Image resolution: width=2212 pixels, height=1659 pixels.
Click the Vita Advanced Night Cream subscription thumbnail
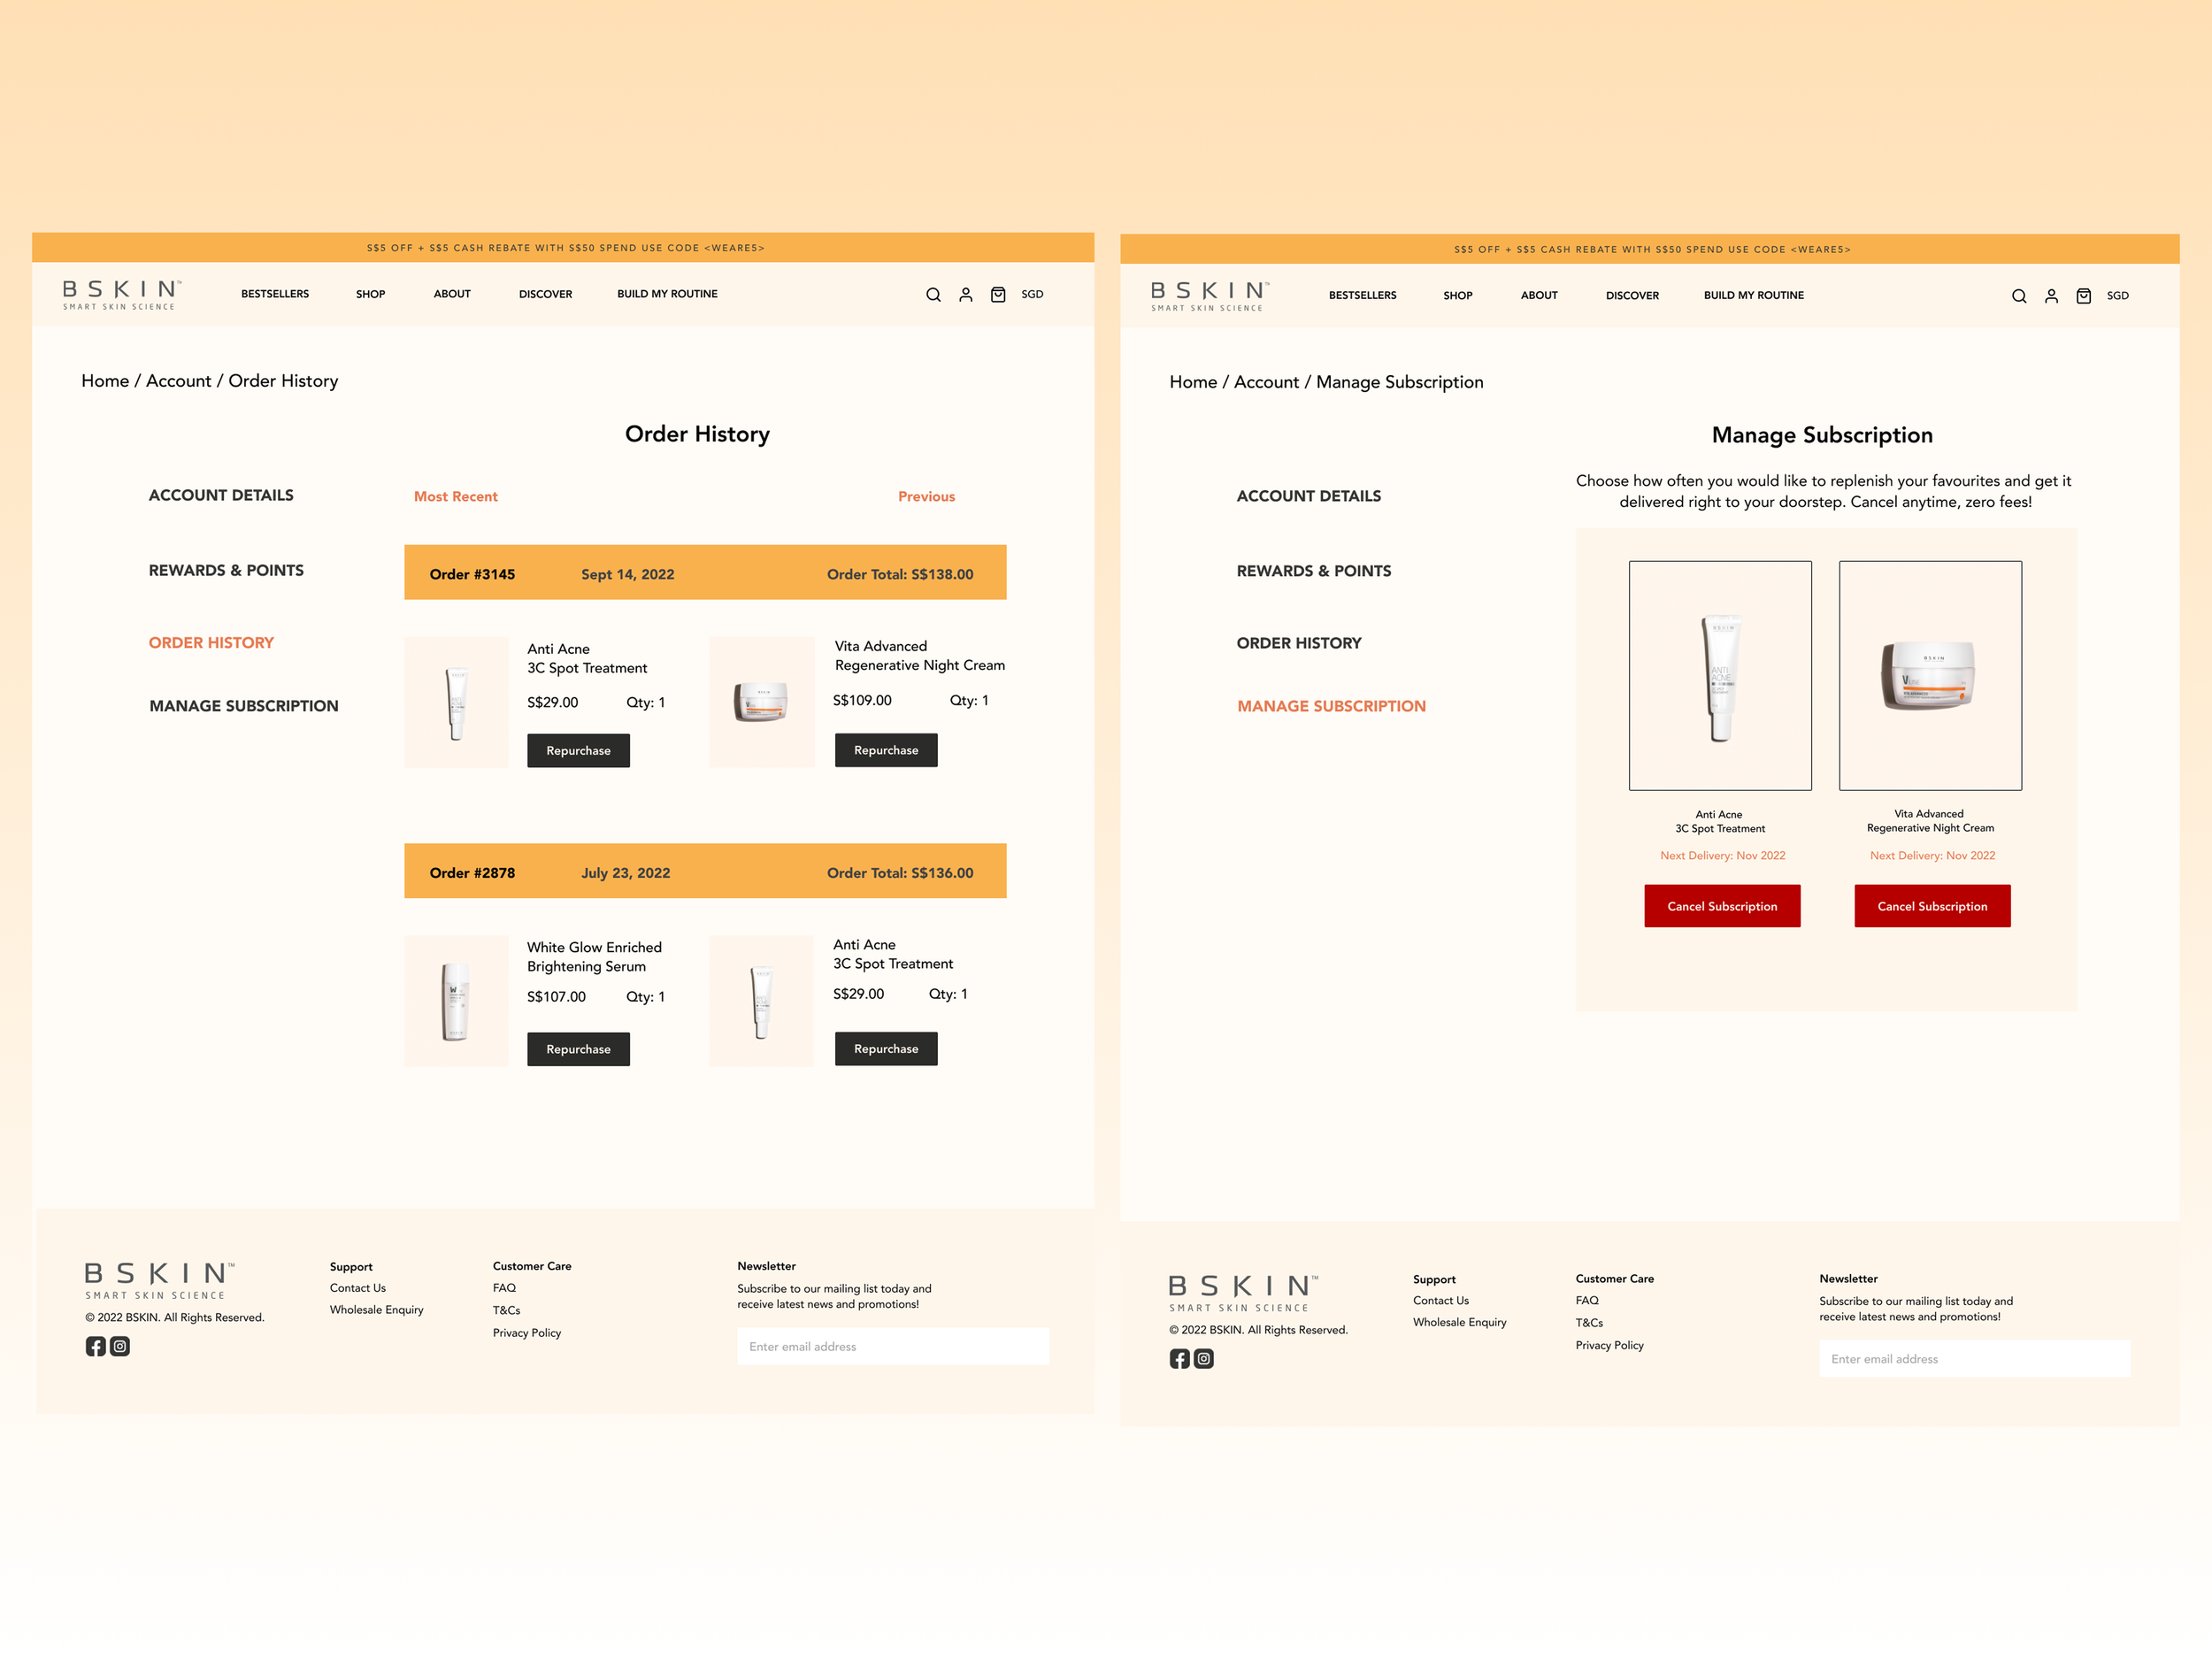click(x=1929, y=675)
